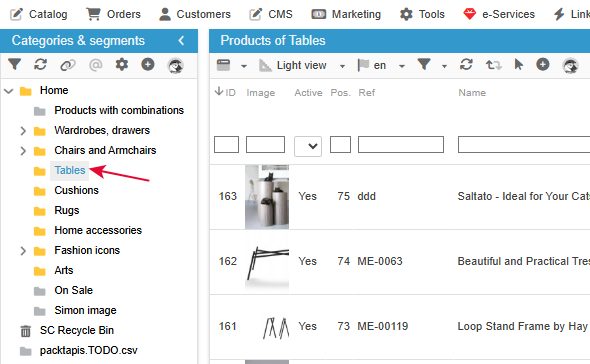Open the Marketing menu
Screen dimensions: 590x364
point(346,14)
